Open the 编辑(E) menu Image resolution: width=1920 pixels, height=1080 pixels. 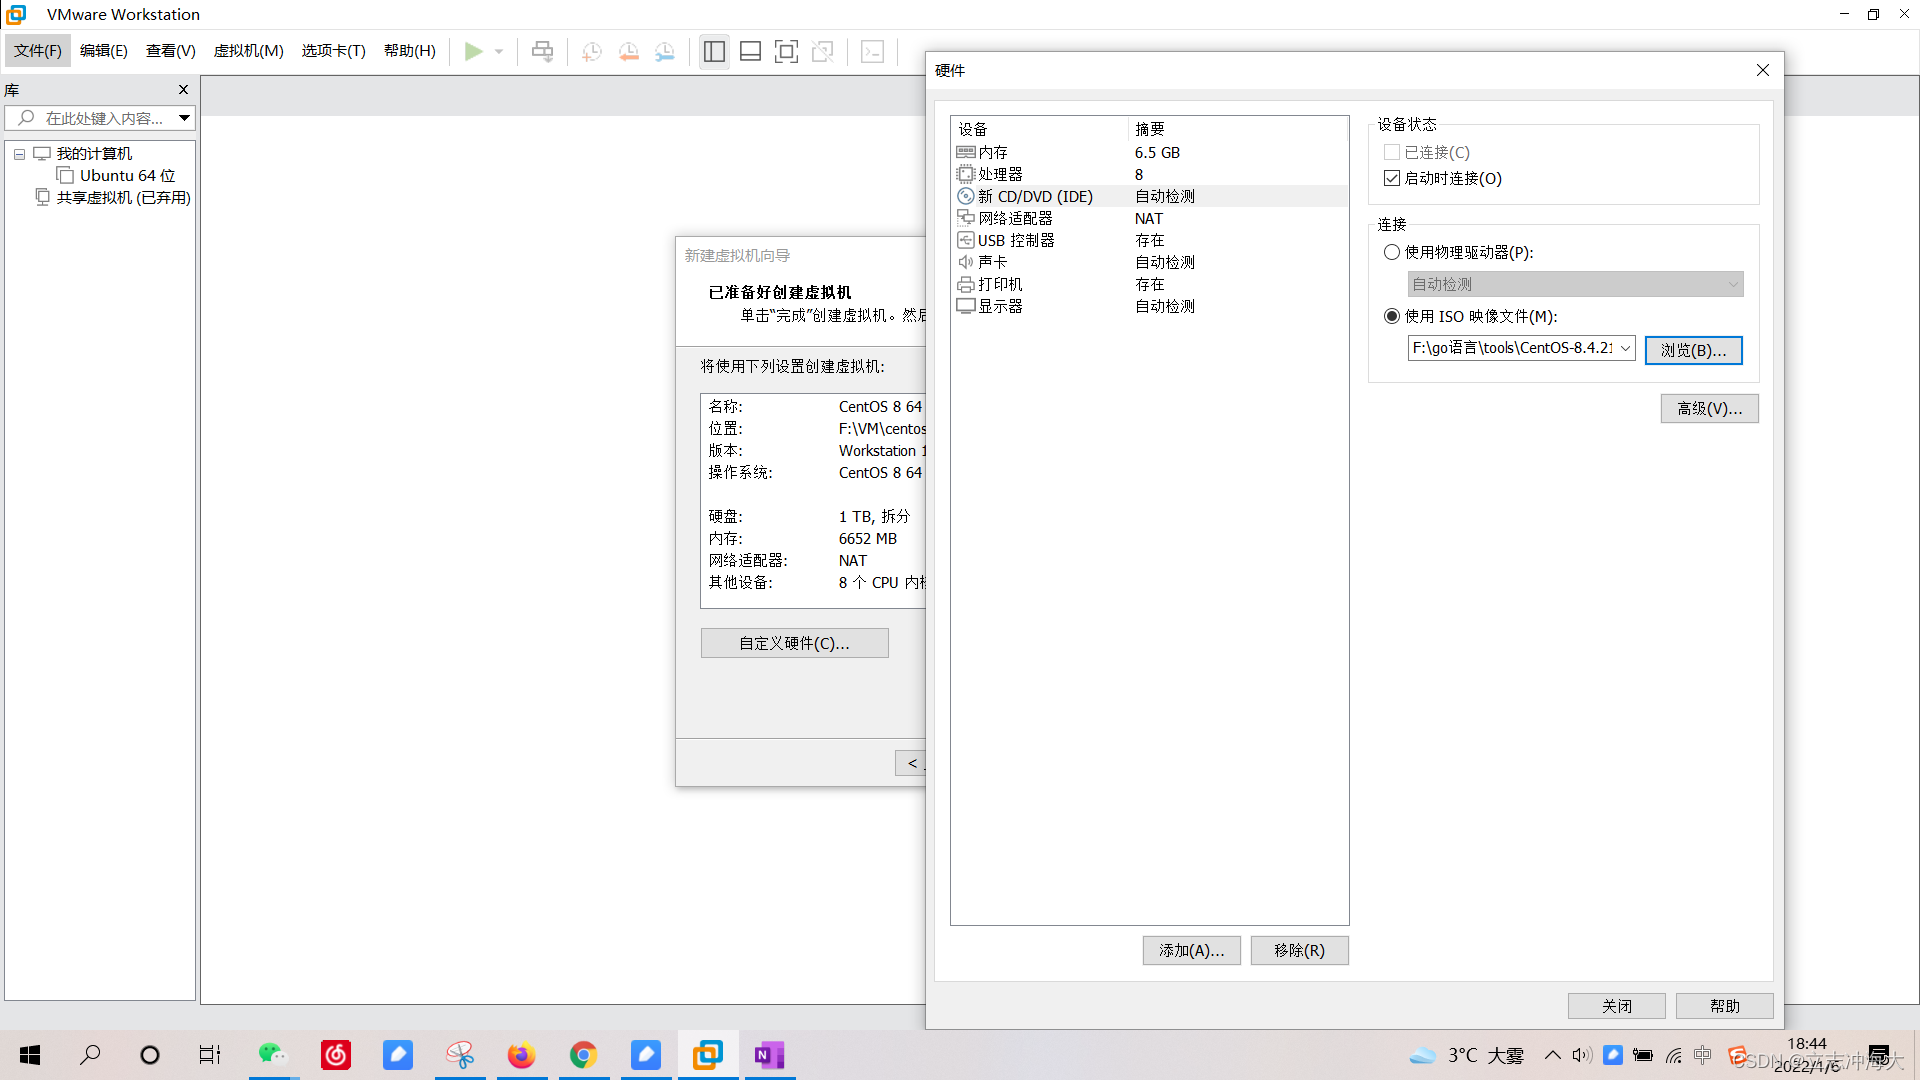103,51
